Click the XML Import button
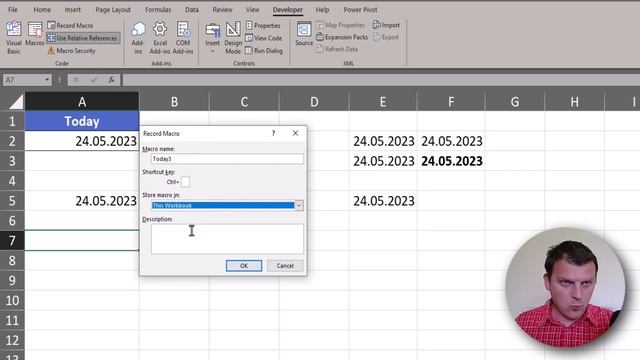640x360 pixels. (x=386, y=25)
